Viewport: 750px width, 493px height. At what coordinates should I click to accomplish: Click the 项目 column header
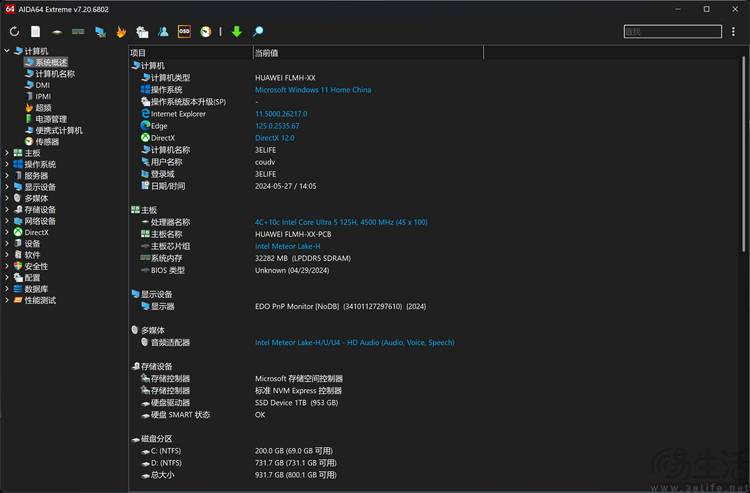190,53
